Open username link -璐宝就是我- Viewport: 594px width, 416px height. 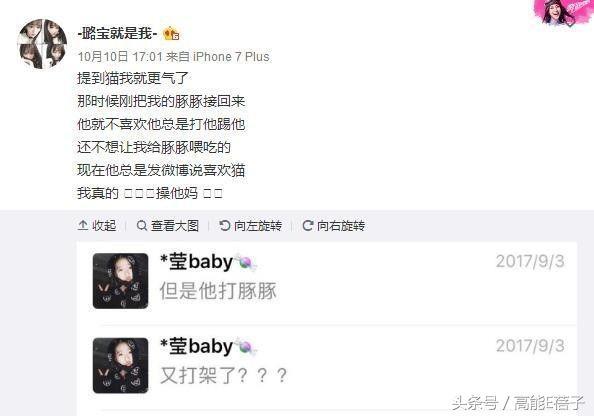point(117,34)
